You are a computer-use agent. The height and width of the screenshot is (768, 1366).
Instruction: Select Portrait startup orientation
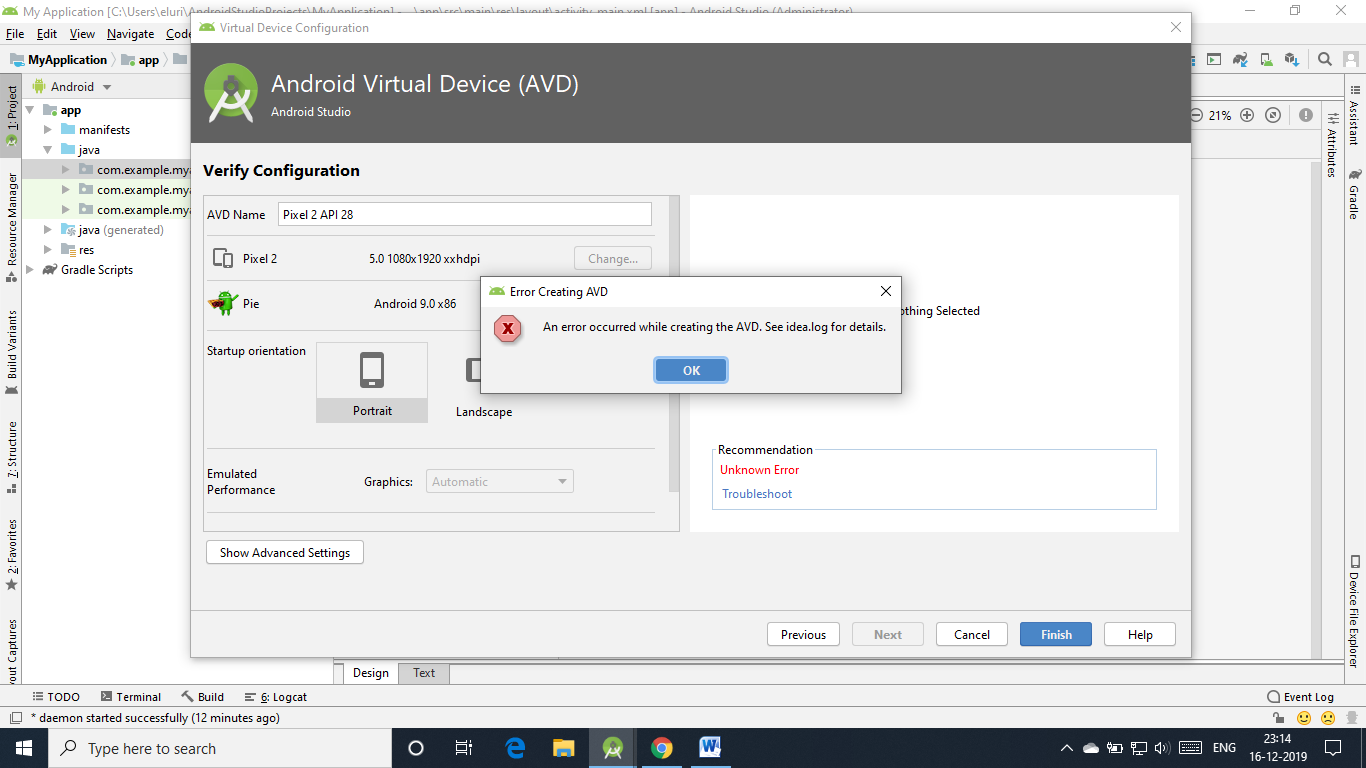372,382
